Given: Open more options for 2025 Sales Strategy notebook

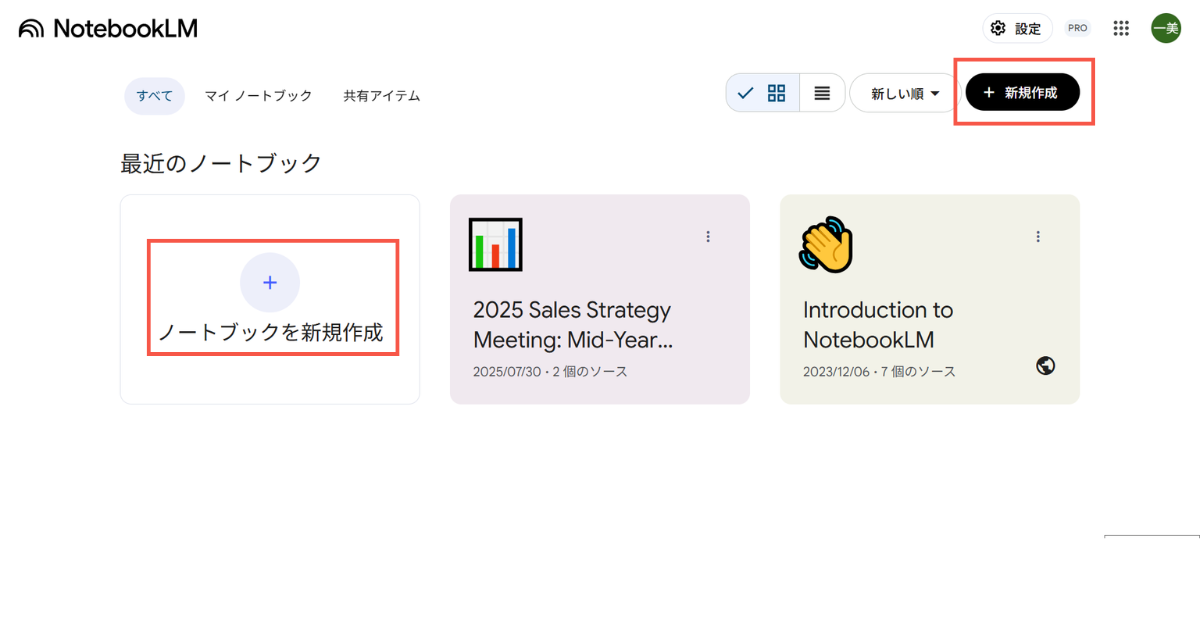Looking at the screenshot, I should point(708,237).
